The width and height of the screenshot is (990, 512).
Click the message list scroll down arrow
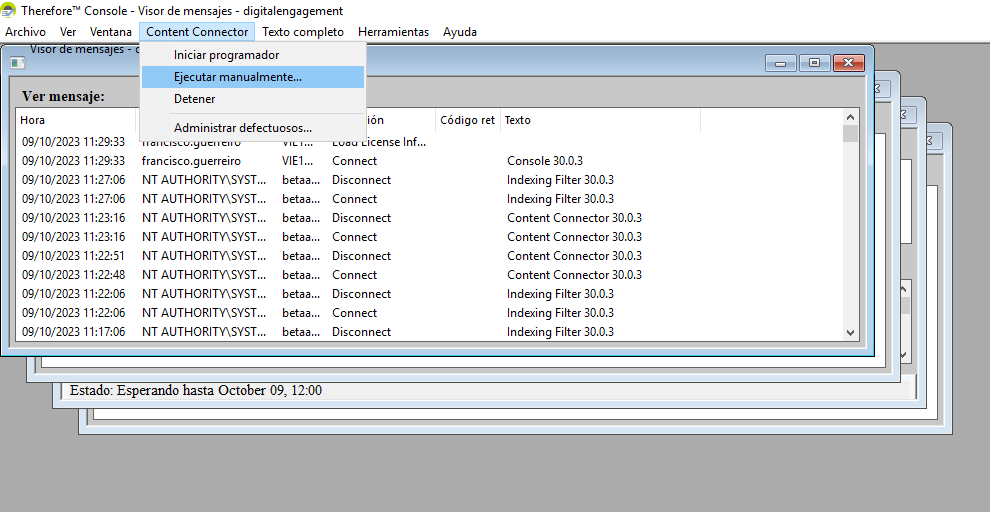(850, 332)
